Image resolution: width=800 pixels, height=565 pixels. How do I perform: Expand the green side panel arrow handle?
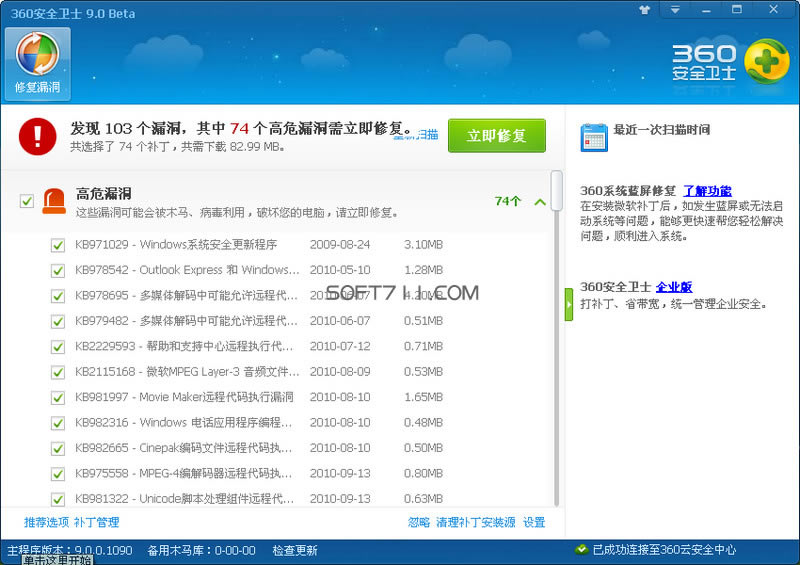tap(569, 304)
